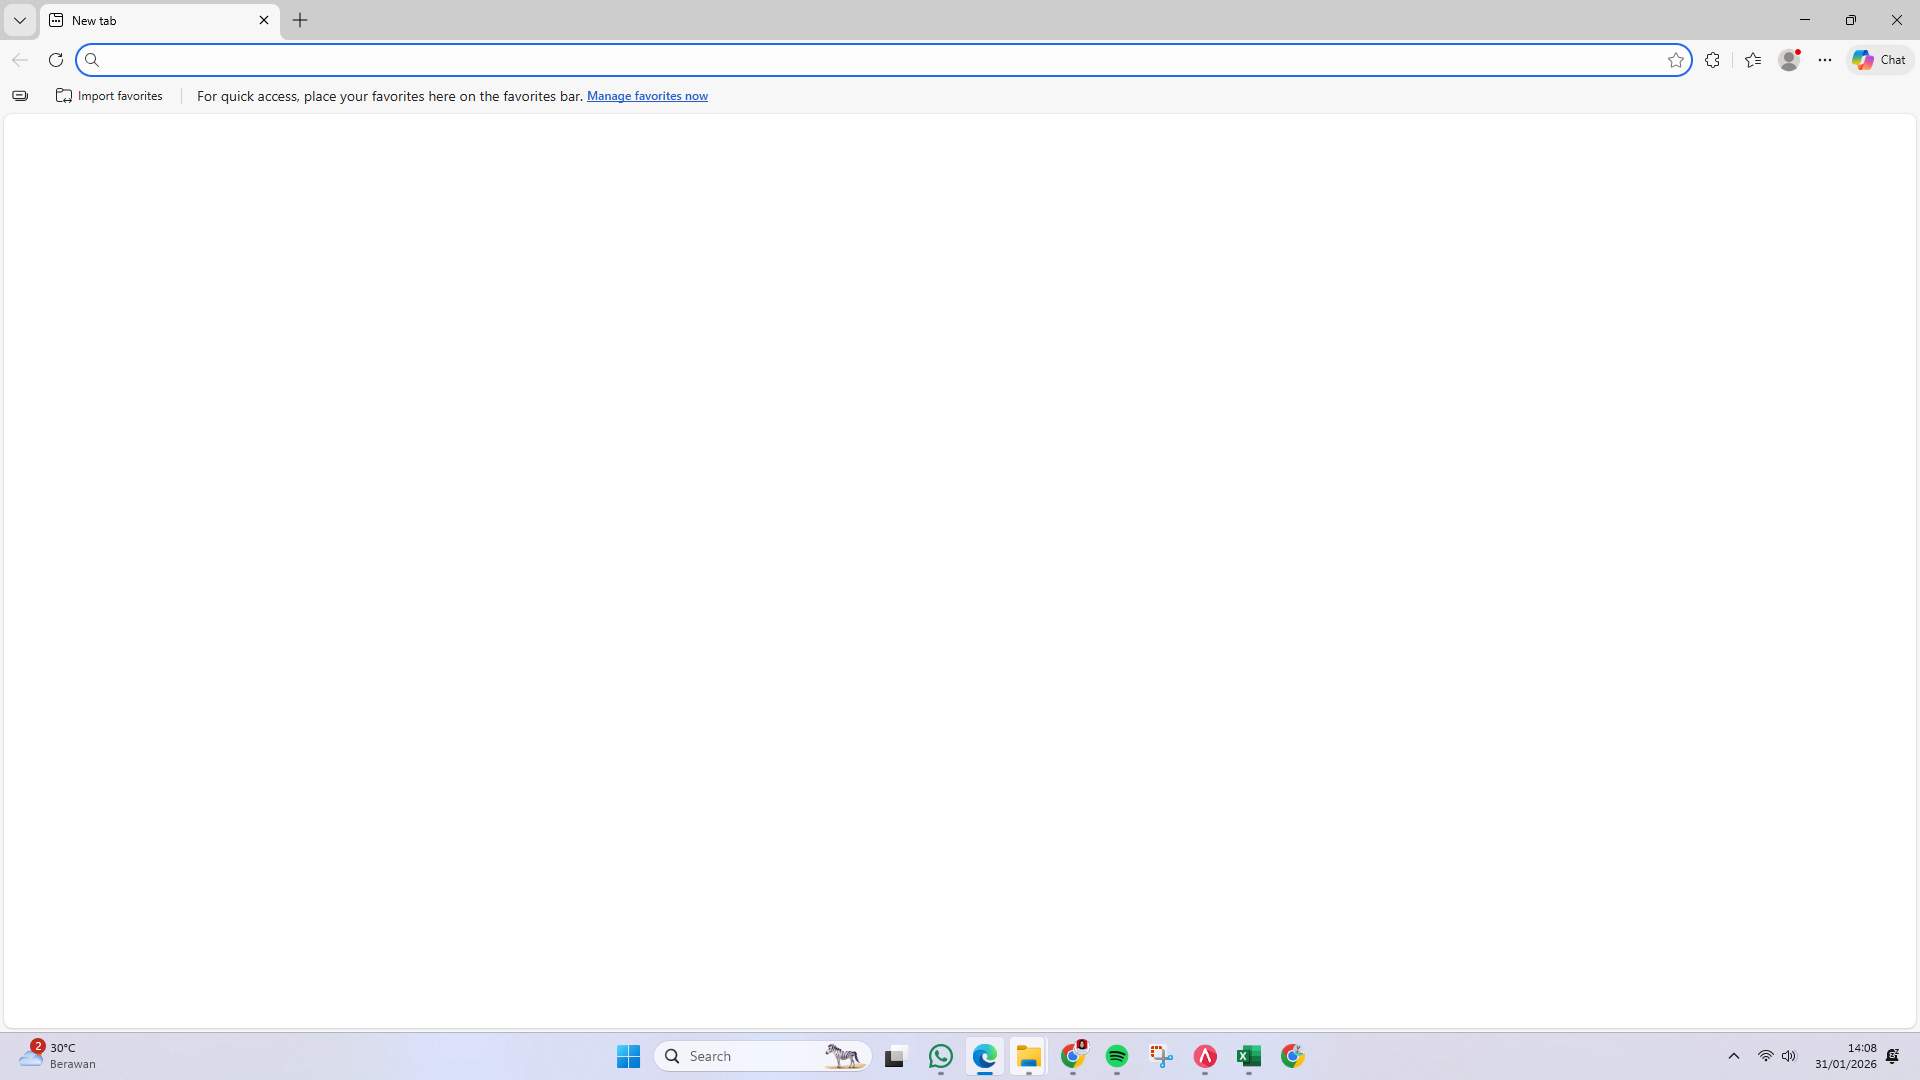Open the Wi-Fi network panel
The width and height of the screenshot is (1920, 1080).
(1765, 1055)
